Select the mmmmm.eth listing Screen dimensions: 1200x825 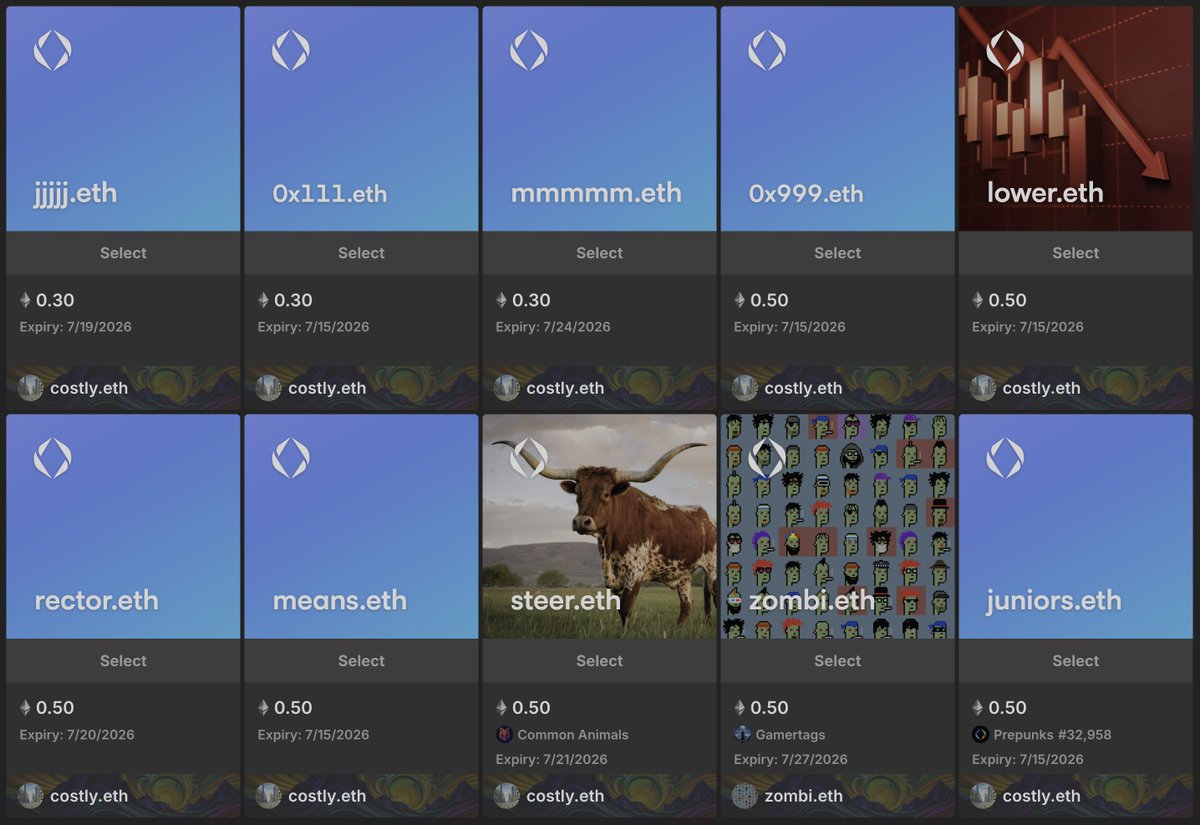pyautogui.click(x=599, y=253)
